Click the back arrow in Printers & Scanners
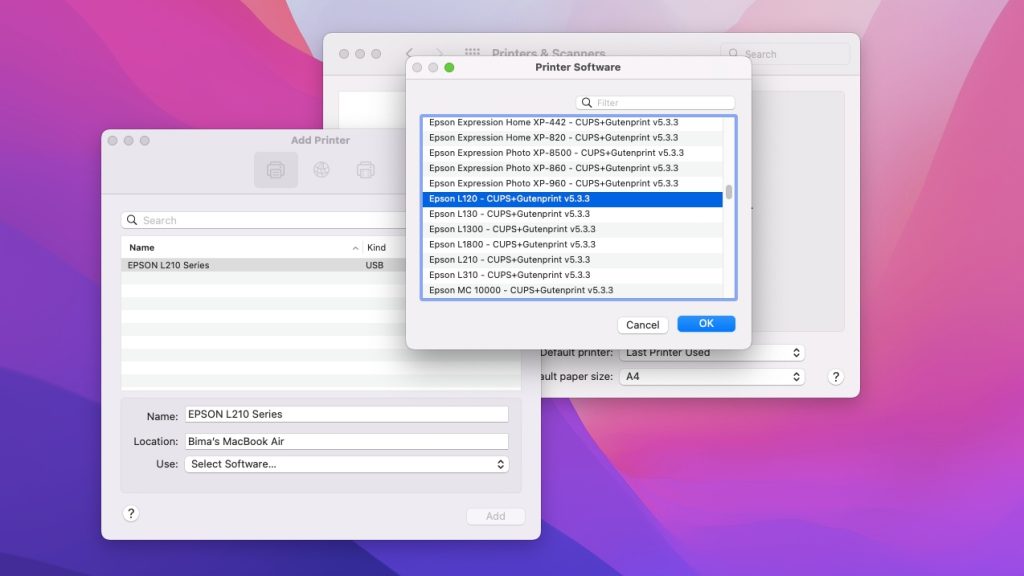The width and height of the screenshot is (1024, 576). (x=409, y=54)
